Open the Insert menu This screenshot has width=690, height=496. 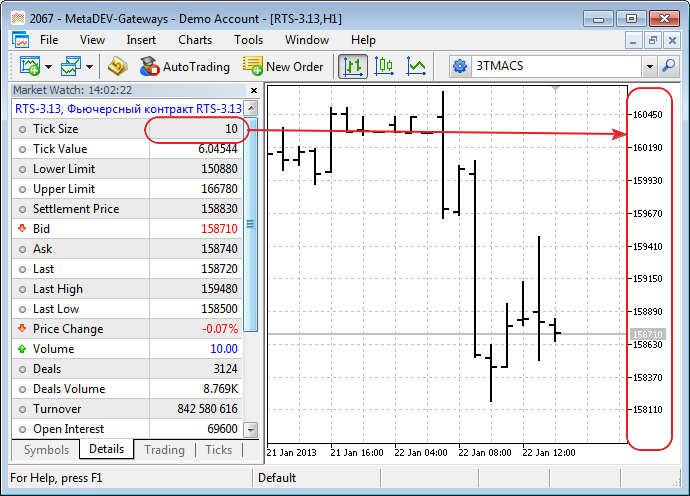click(141, 40)
